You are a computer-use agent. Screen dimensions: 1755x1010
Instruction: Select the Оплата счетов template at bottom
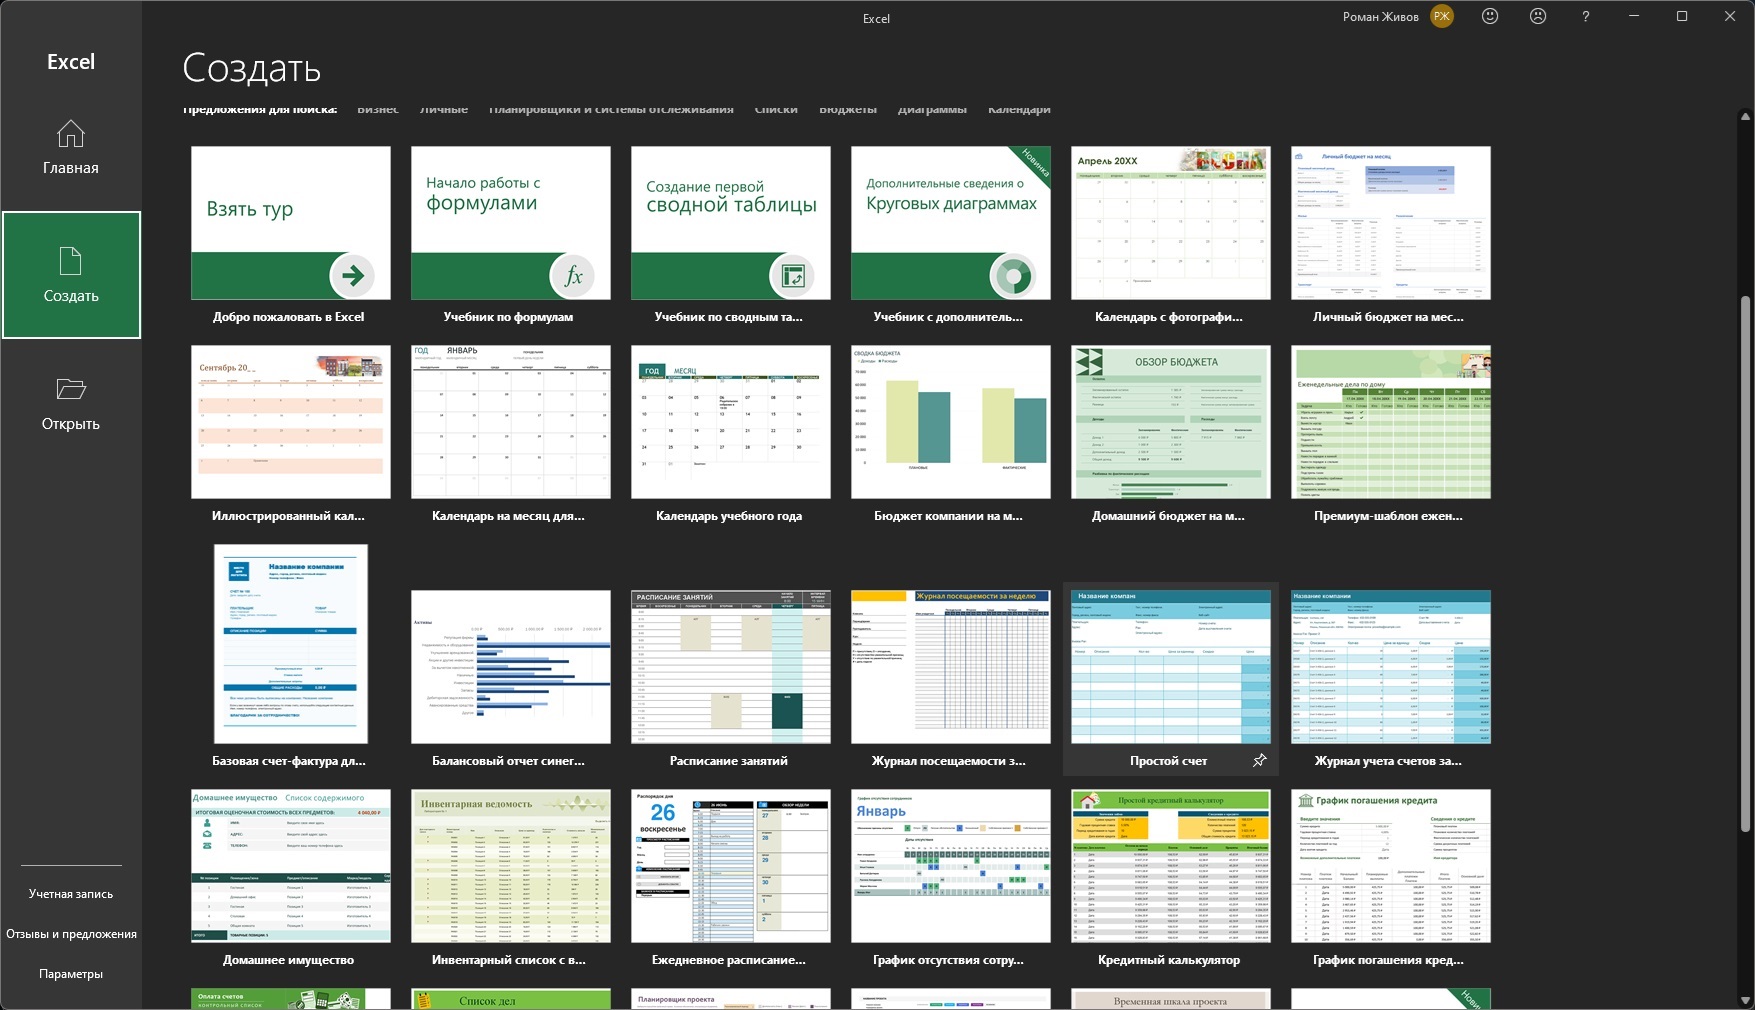pos(291,999)
